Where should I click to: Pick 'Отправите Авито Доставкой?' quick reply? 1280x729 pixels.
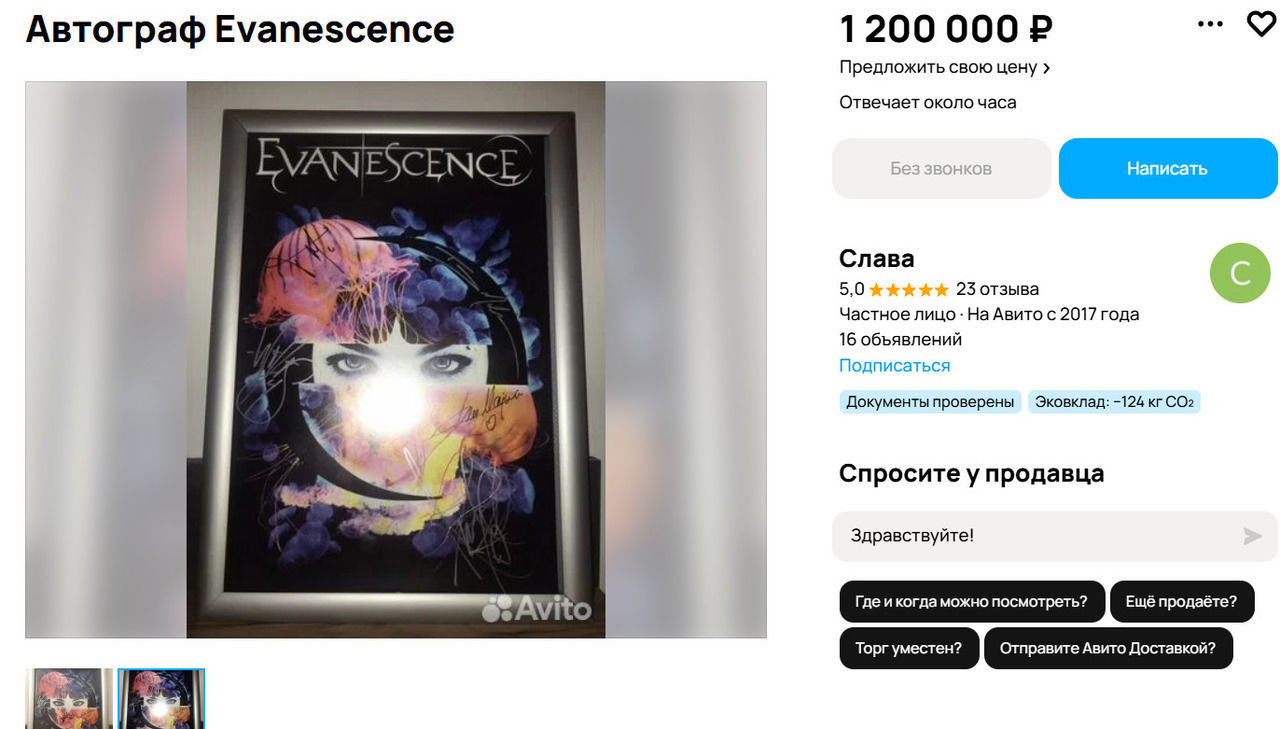[x=1107, y=648]
